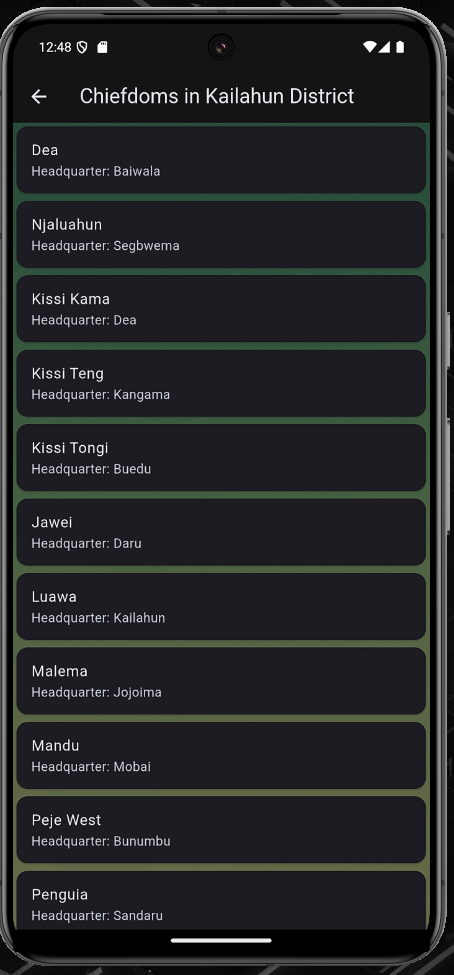The height and width of the screenshot is (975, 454).
Task: Tap the Penguia chiefdom card
Action: (221, 900)
